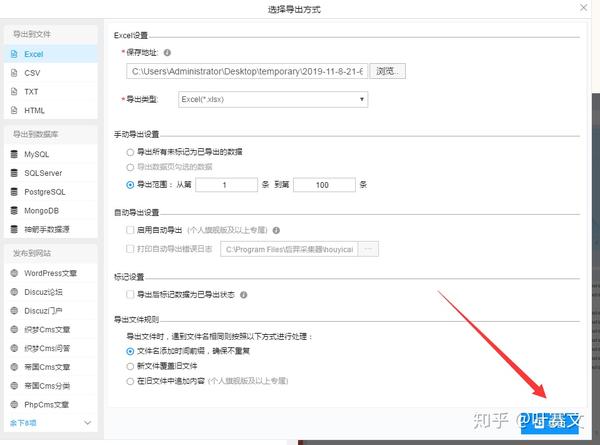Choose PostgreSQL label in sidebar
The height and width of the screenshot is (445, 600).
pyautogui.click(x=45, y=192)
